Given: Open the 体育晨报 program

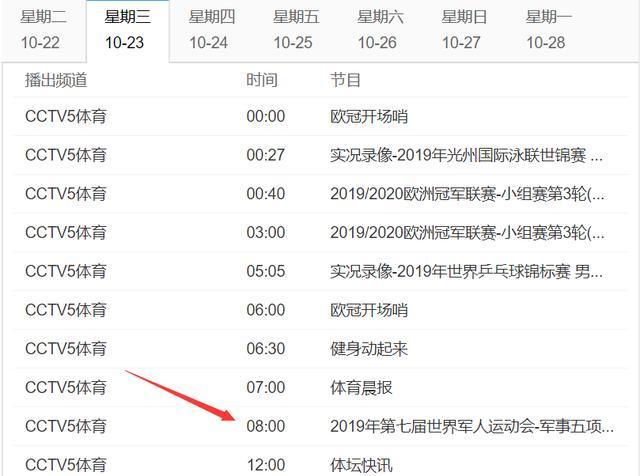Looking at the screenshot, I should 361,387.
